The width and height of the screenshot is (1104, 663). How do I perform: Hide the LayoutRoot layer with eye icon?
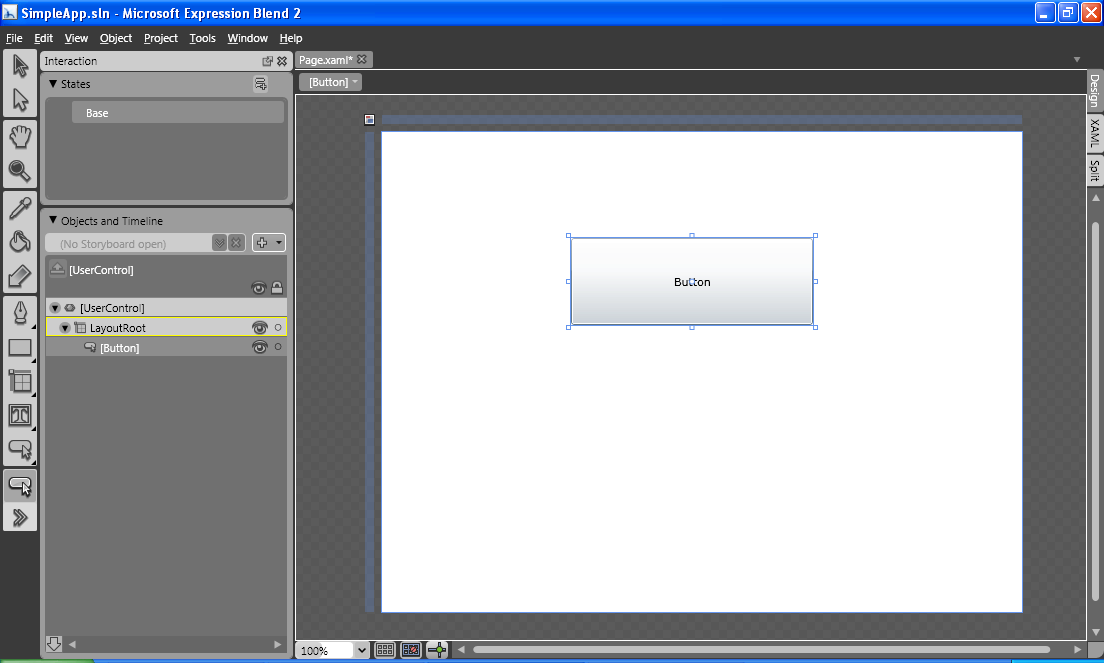coord(260,328)
